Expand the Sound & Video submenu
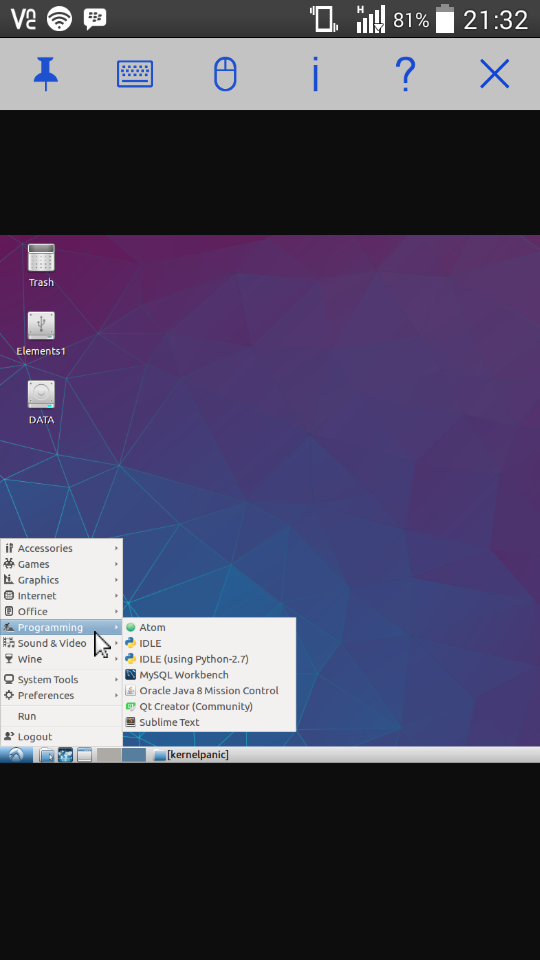This screenshot has height=960, width=540. 61,643
